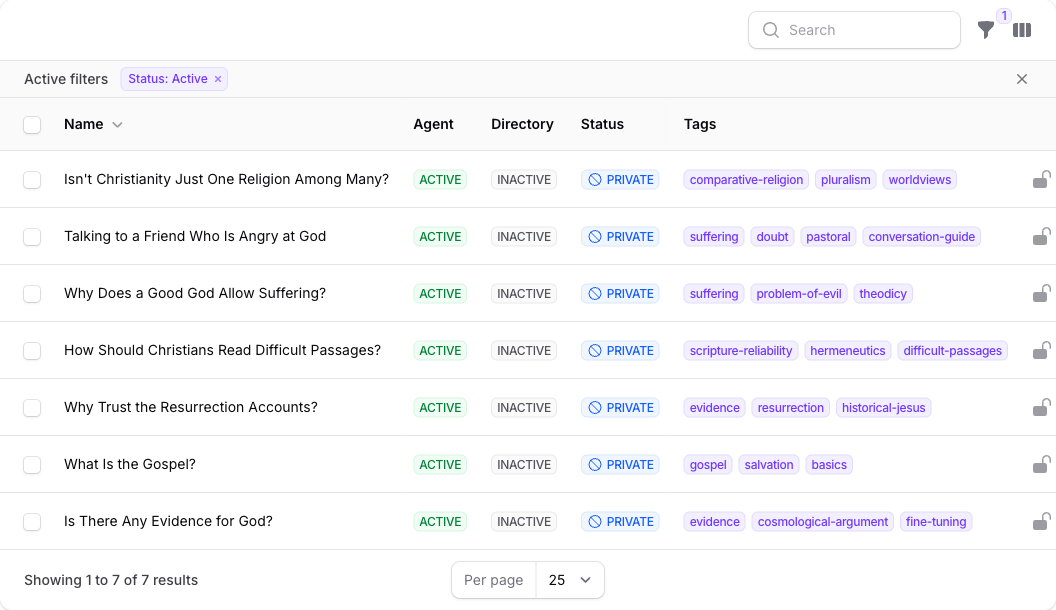Click the Status column header

point(602,124)
